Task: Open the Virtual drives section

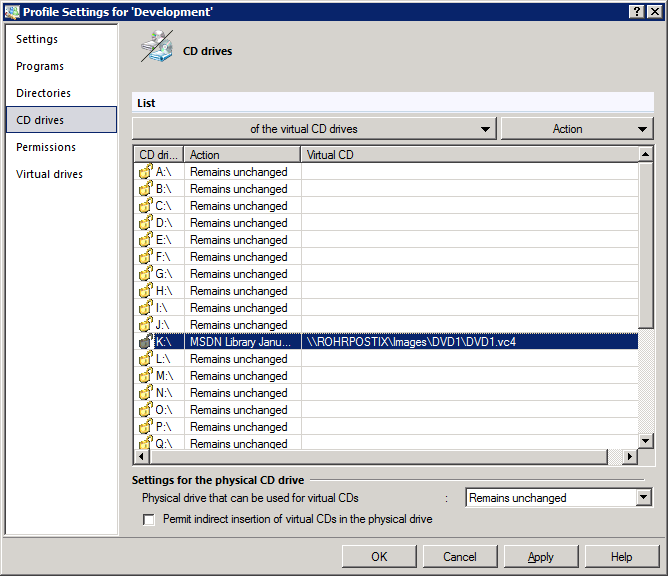Action: coord(49,174)
